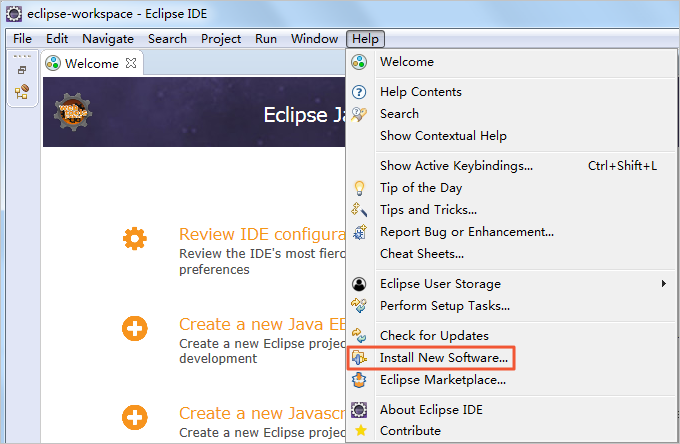The width and height of the screenshot is (680, 444).
Task: Open the Window menu in menu bar
Action: tap(314, 39)
